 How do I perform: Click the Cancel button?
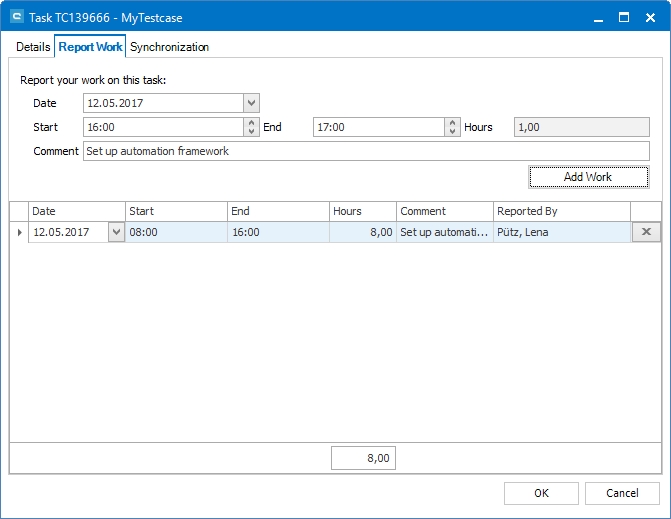622,493
